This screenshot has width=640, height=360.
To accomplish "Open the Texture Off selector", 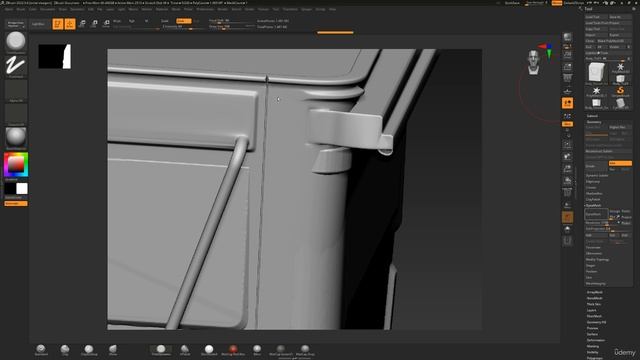I will [x=16, y=114].
